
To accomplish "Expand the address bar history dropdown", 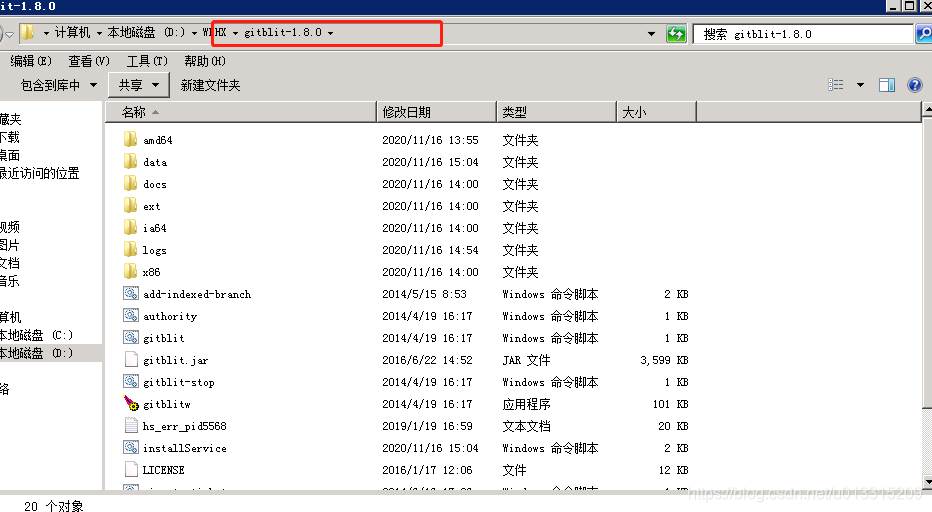I will click(x=651, y=34).
